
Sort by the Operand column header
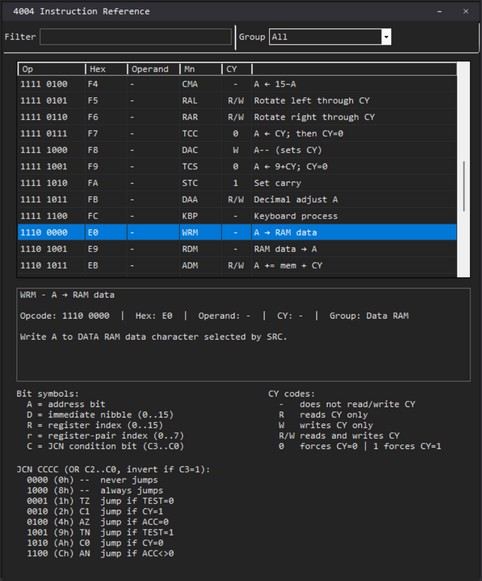point(153,69)
